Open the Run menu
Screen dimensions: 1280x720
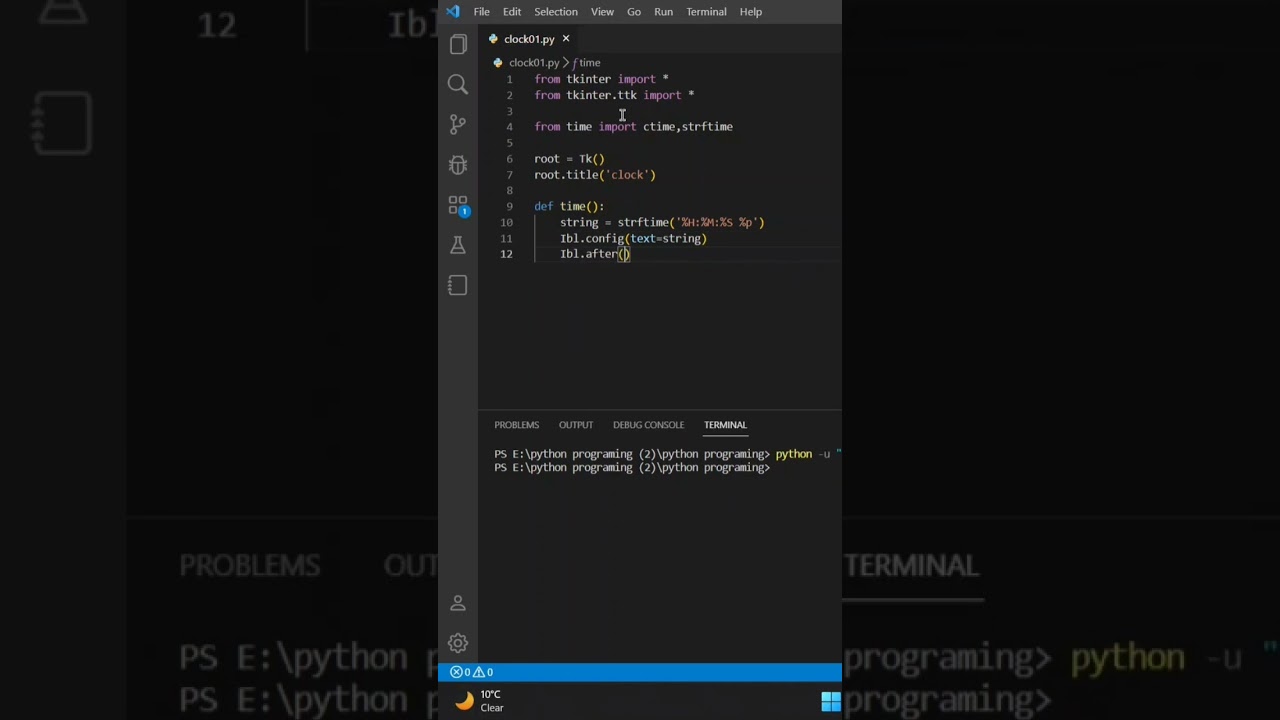[x=663, y=12]
